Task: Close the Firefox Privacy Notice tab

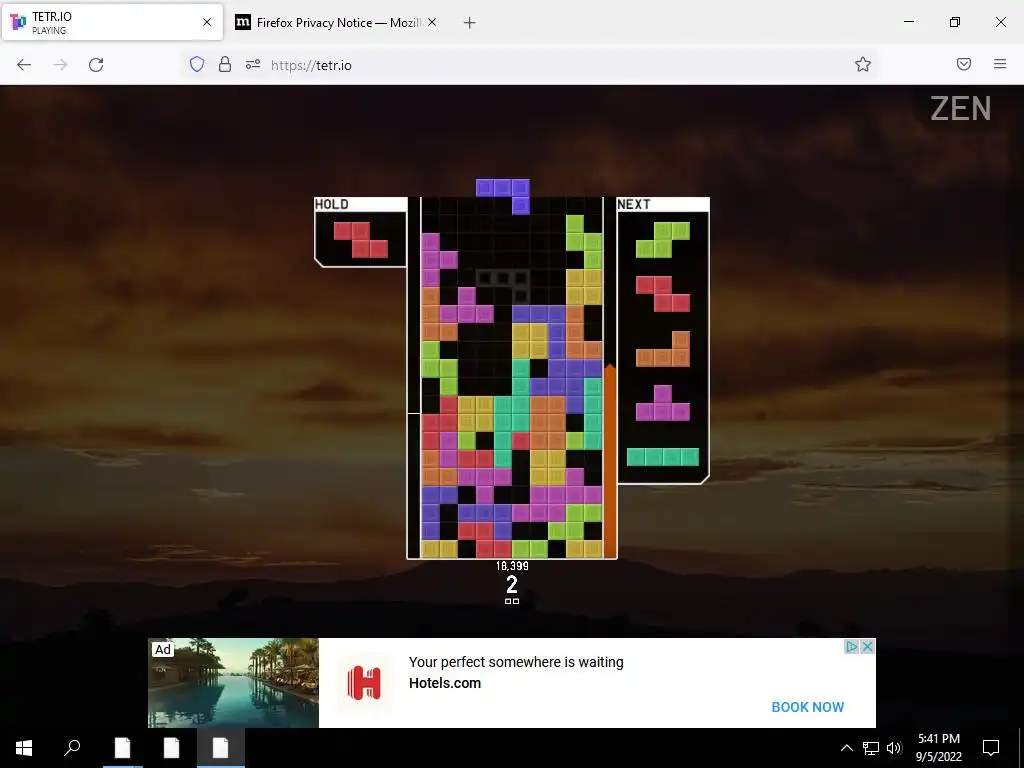Action: [x=432, y=22]
